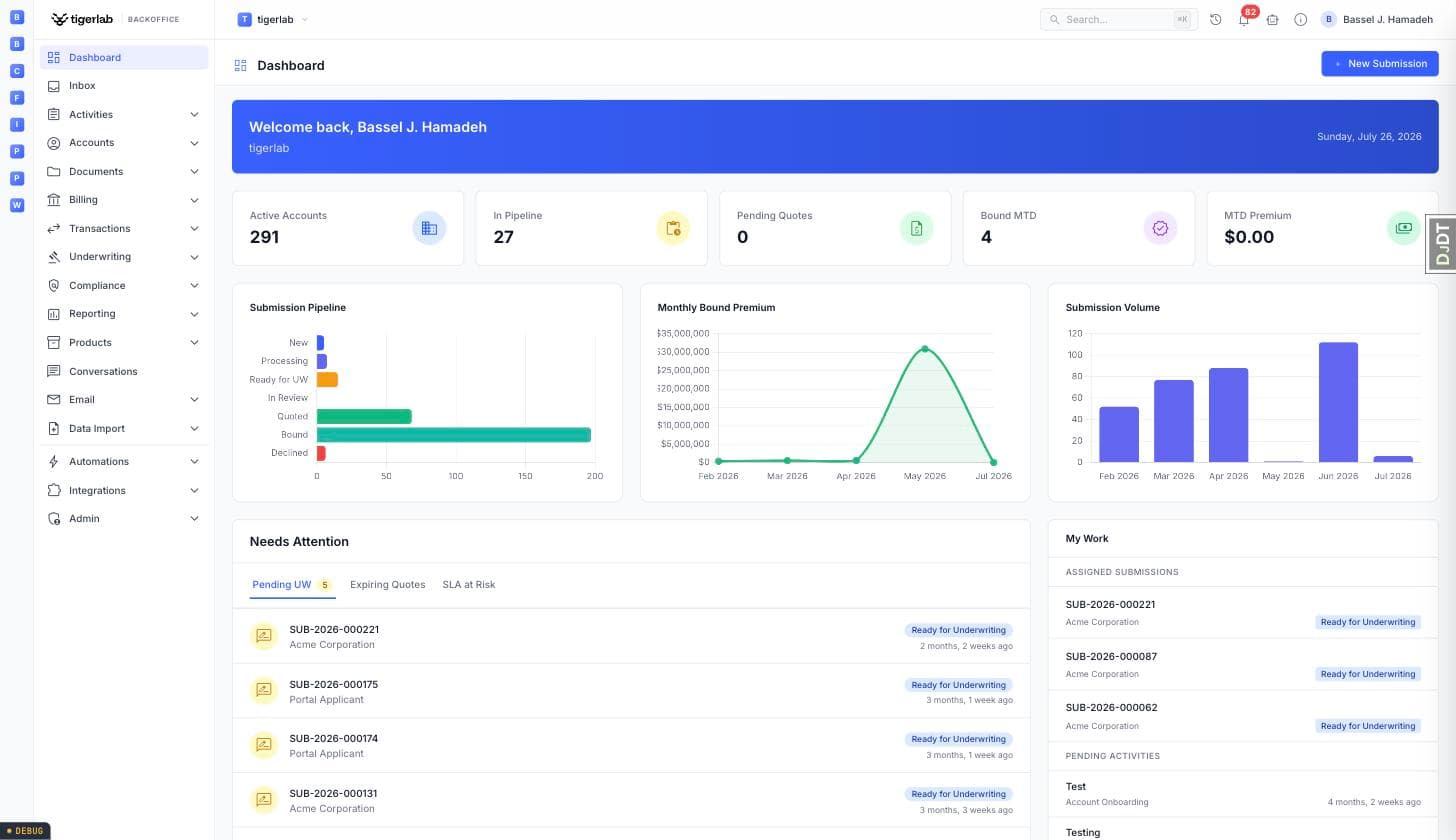Open the notifications bell with 82 badge
Image resolution: width=1456 pixels, height=840 pixels.
[1244, 19]
